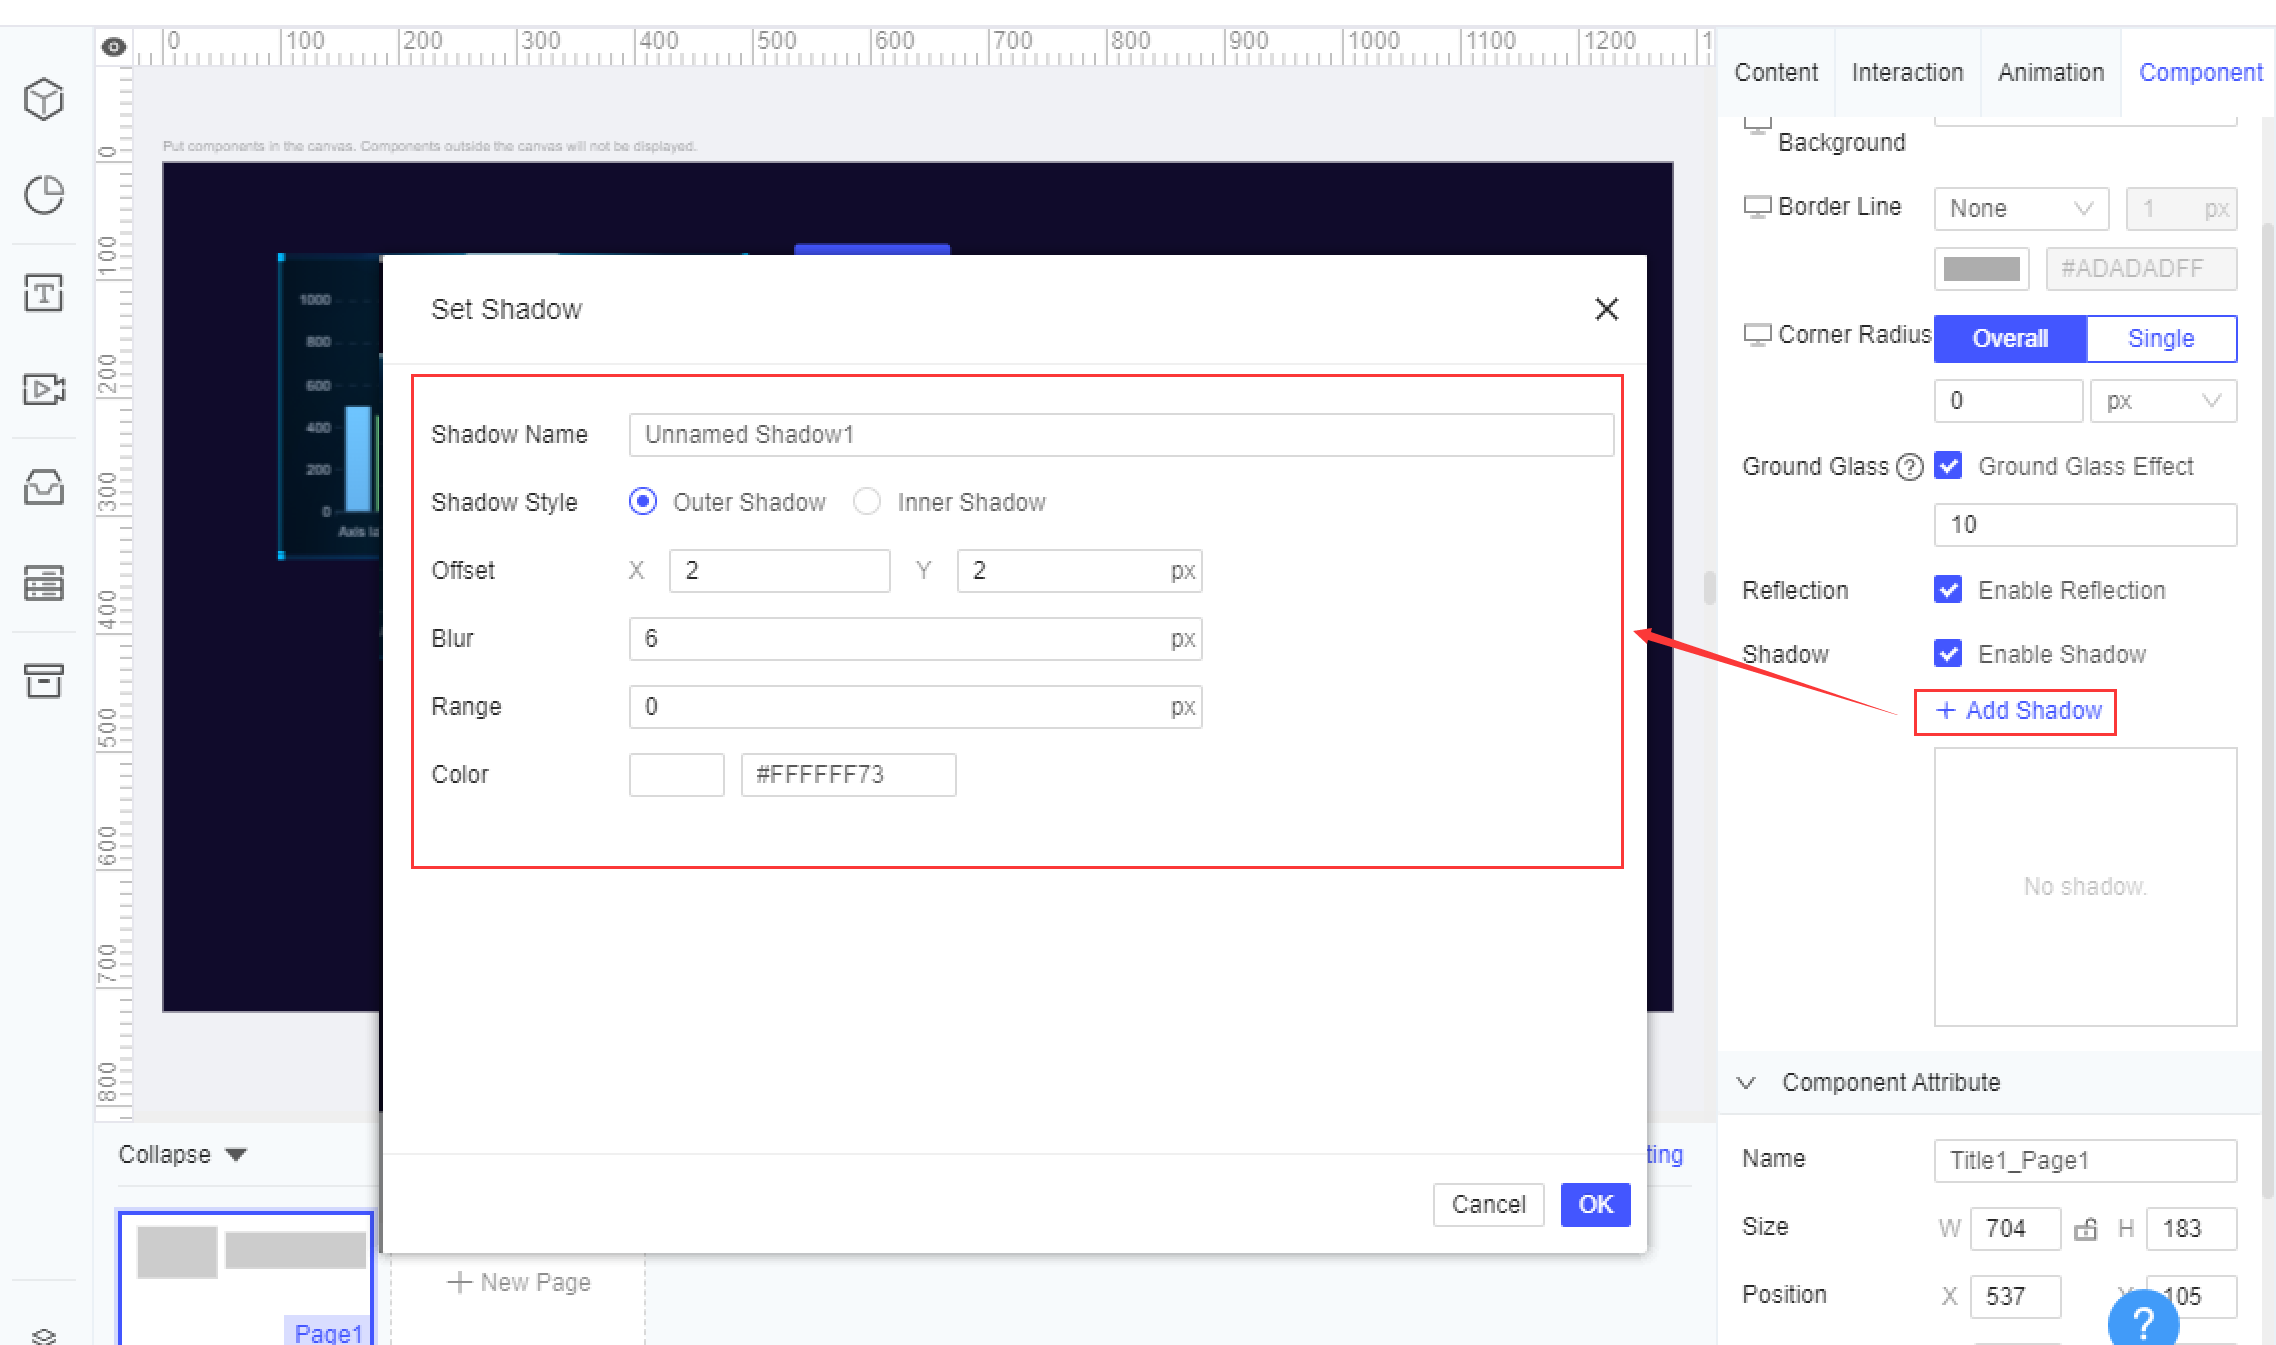The image size is (2276, 1345).
Task: Click the Add Shadow link
Action: (x=2017, y=711)
